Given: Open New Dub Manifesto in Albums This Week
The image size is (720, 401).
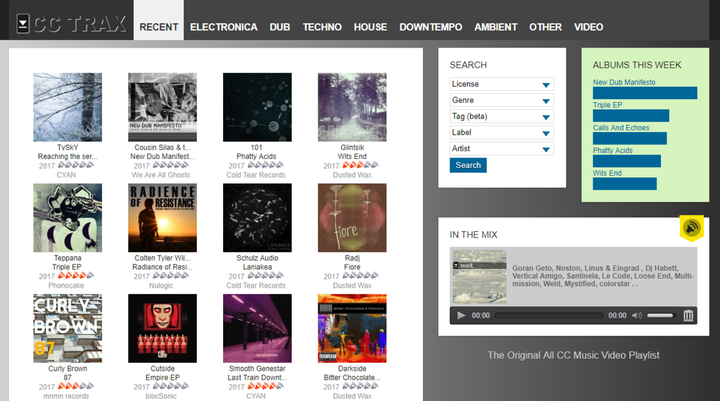Looking at the screenshot, I should pyautogui.click(x=624, y=82).
